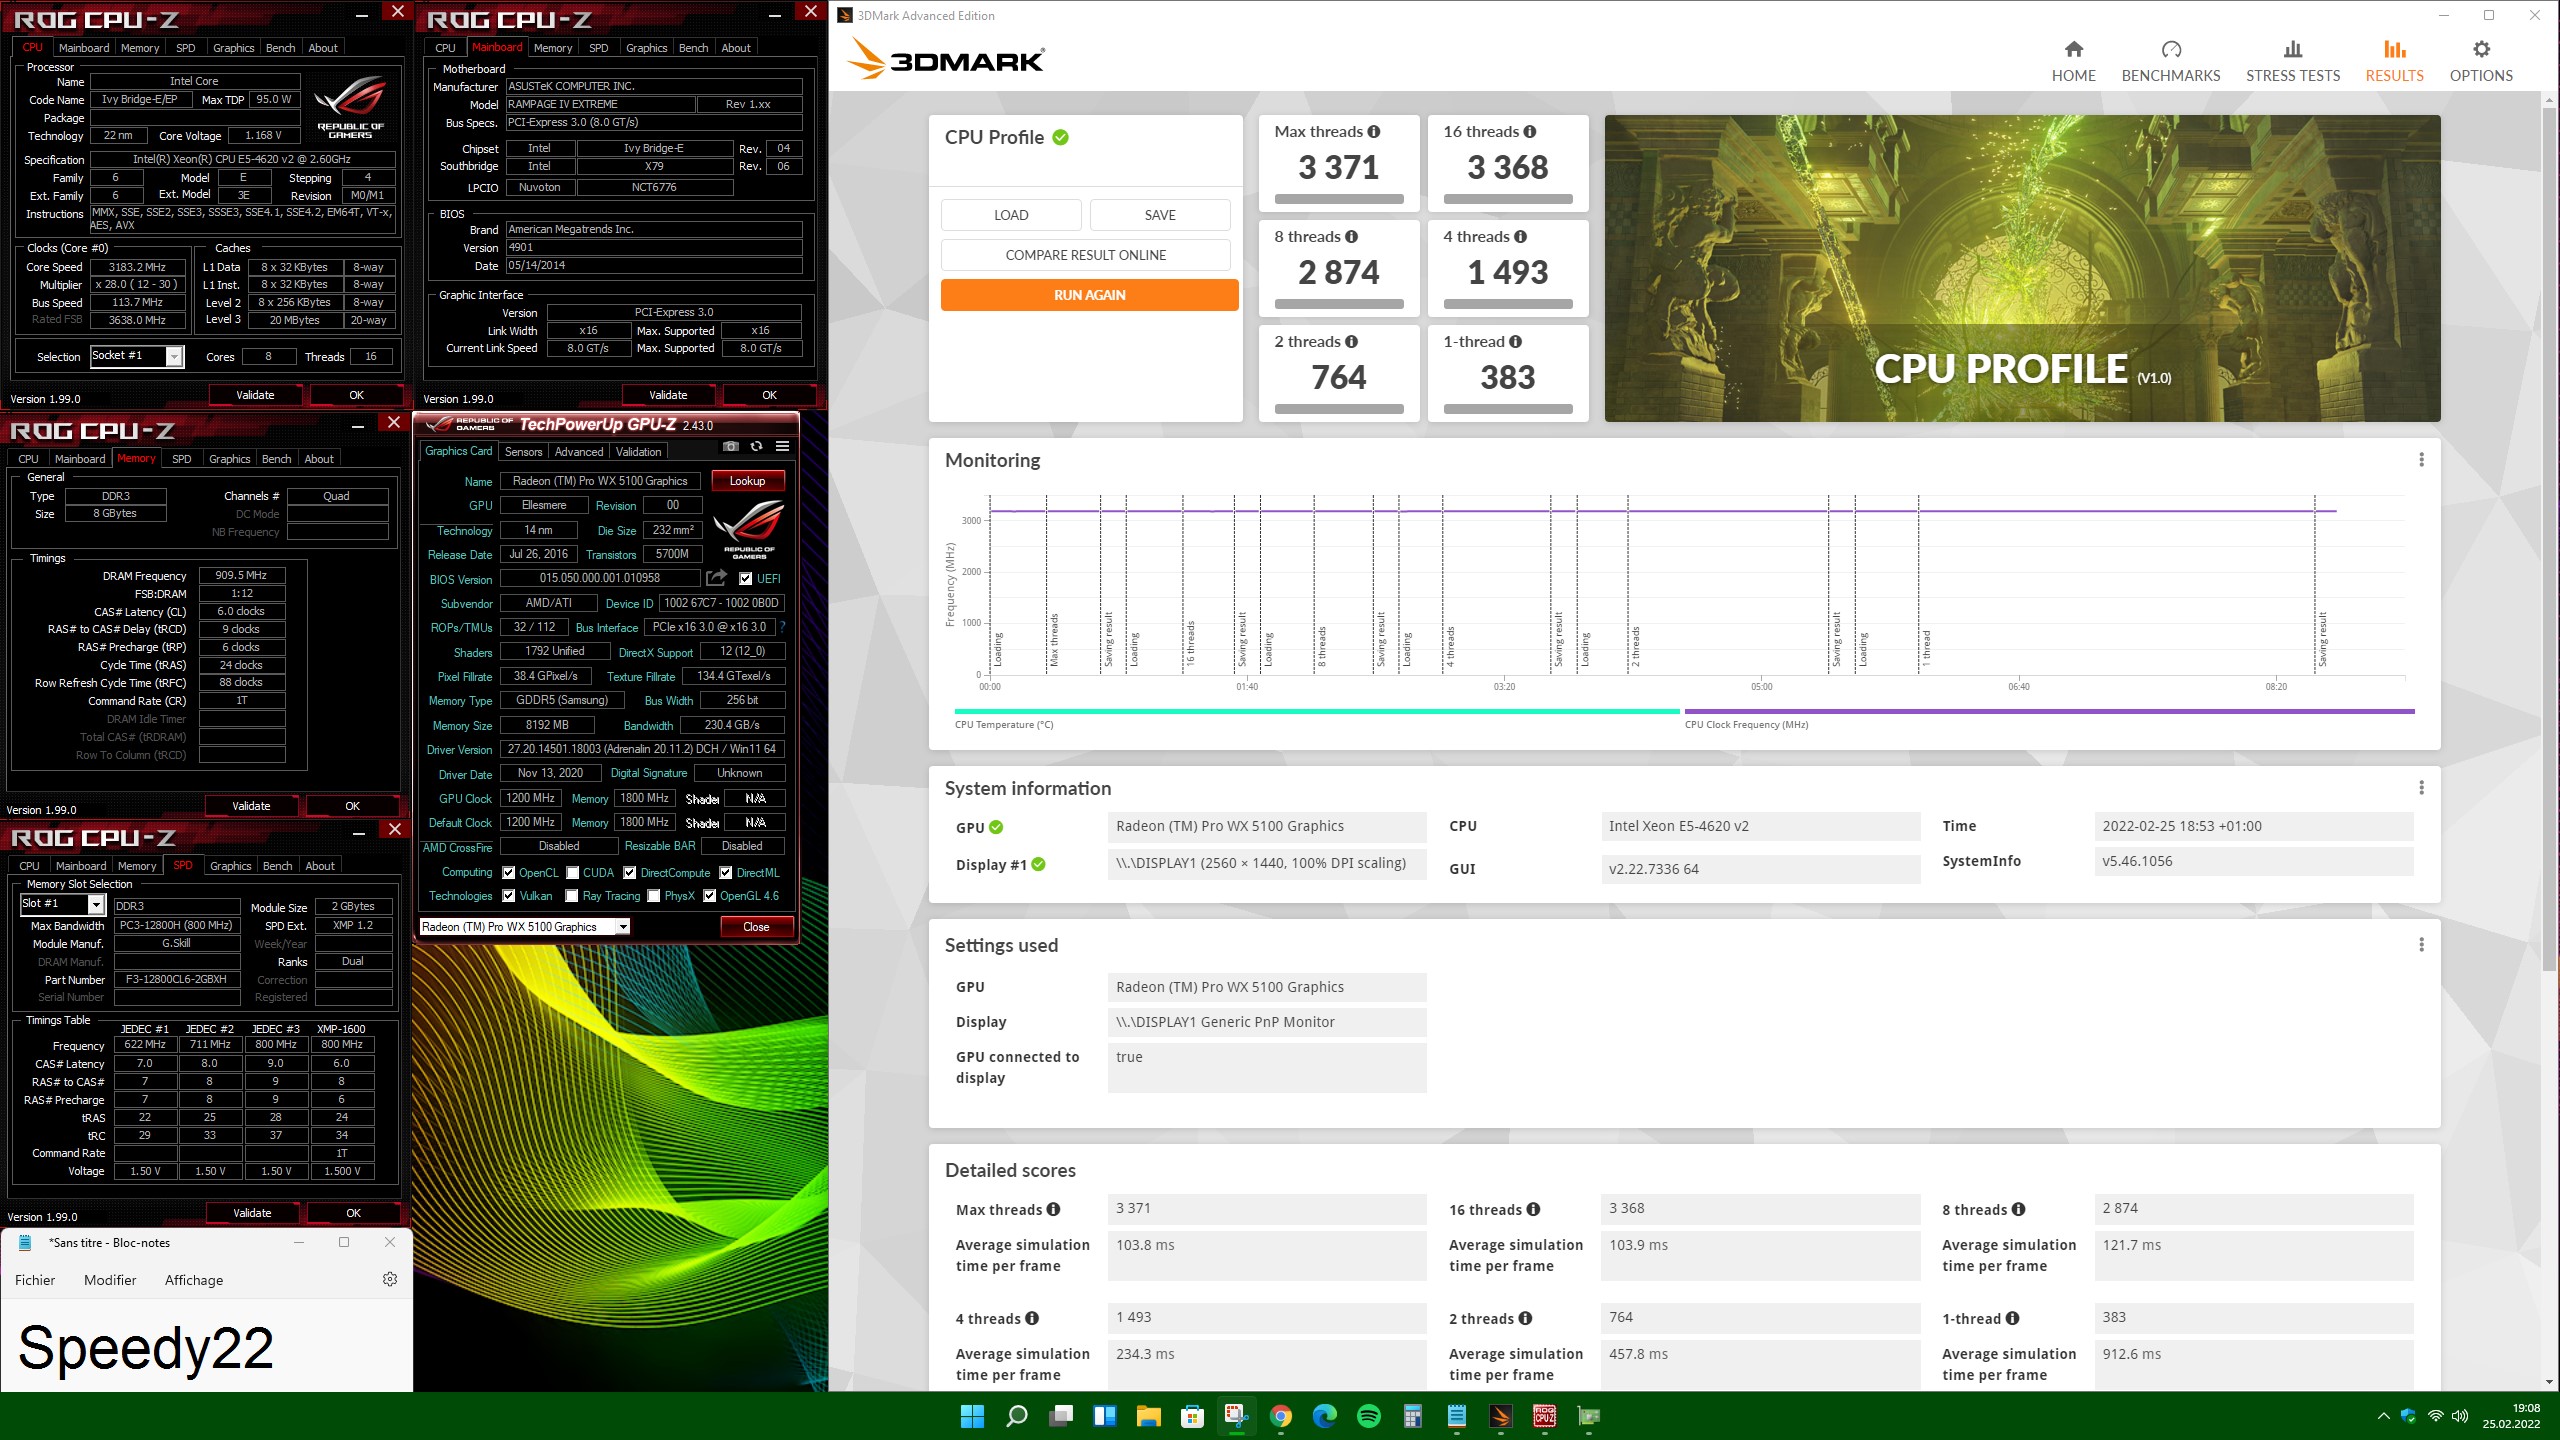Open Monitoring panel three-dot menu

coord(2421,460)
